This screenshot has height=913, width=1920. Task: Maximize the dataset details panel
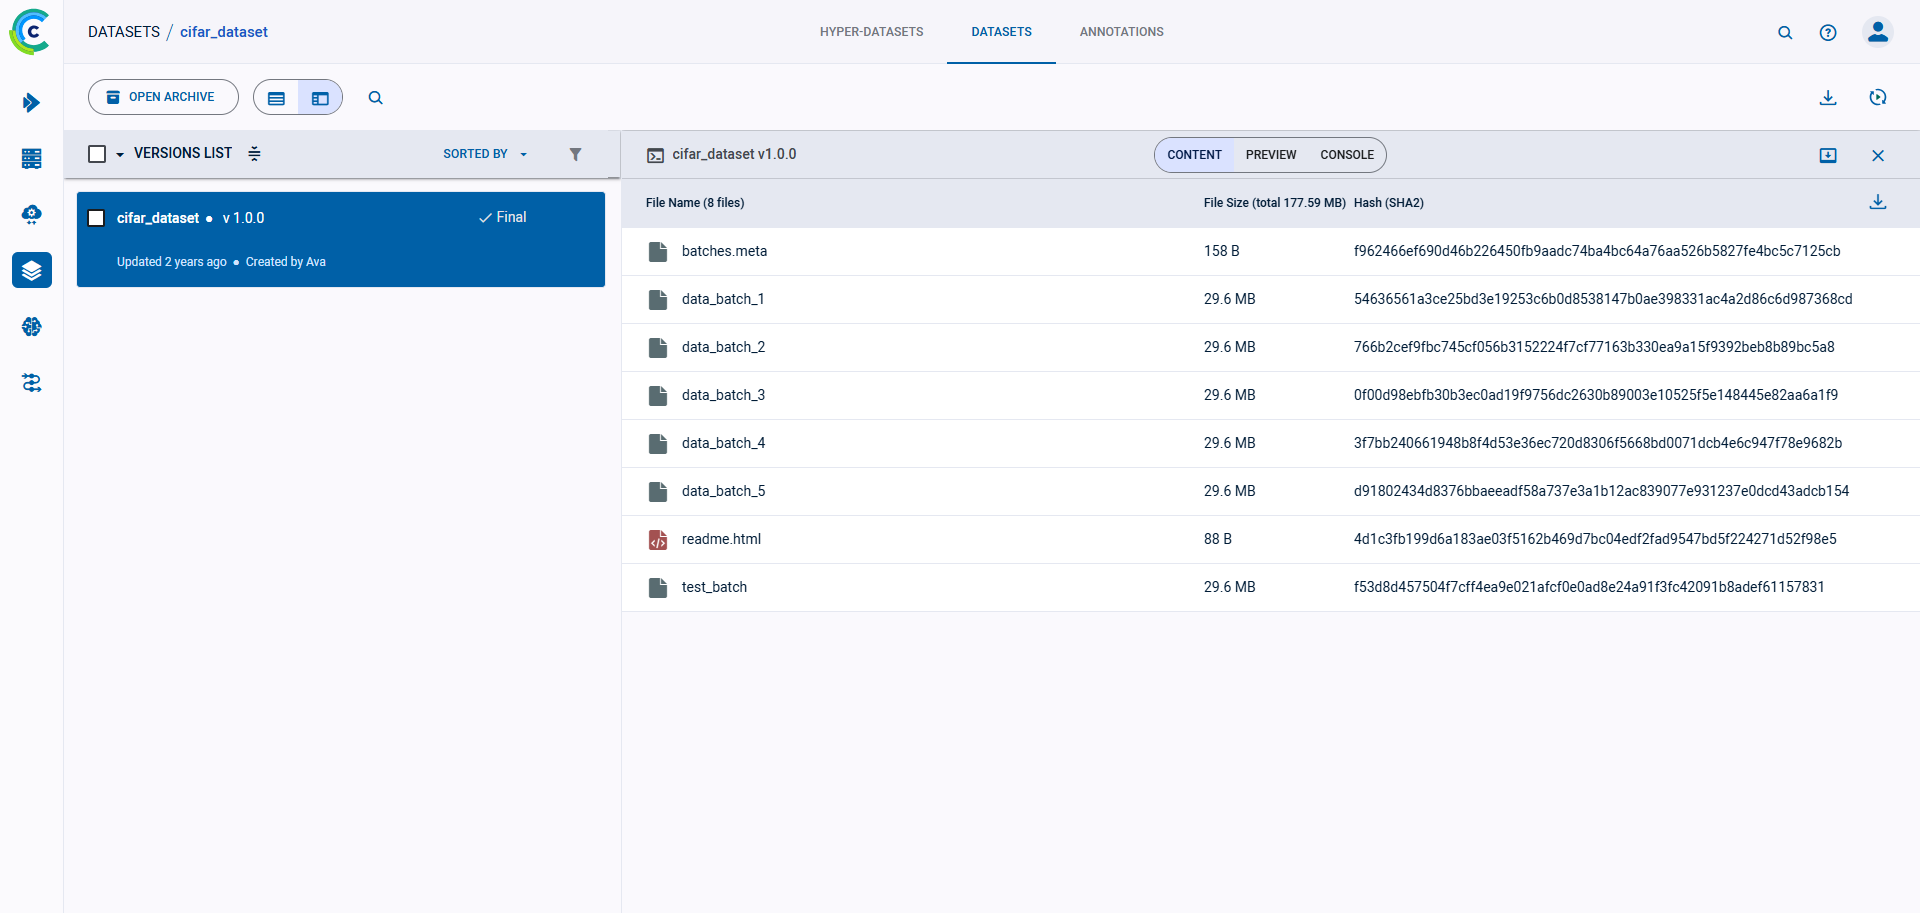[x=1827, y=155]
